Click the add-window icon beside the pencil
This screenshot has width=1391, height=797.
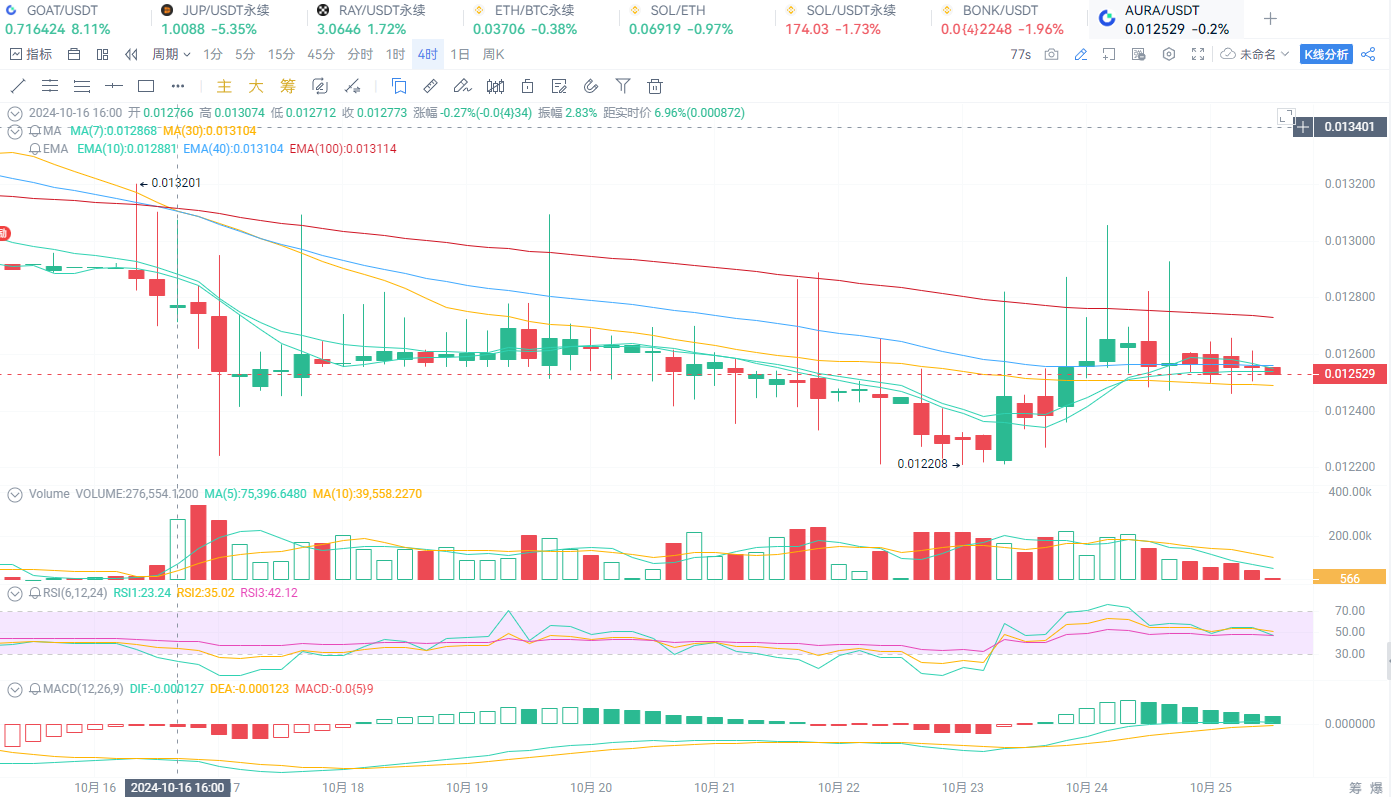pyautogui.click(x=1110, y=54)
